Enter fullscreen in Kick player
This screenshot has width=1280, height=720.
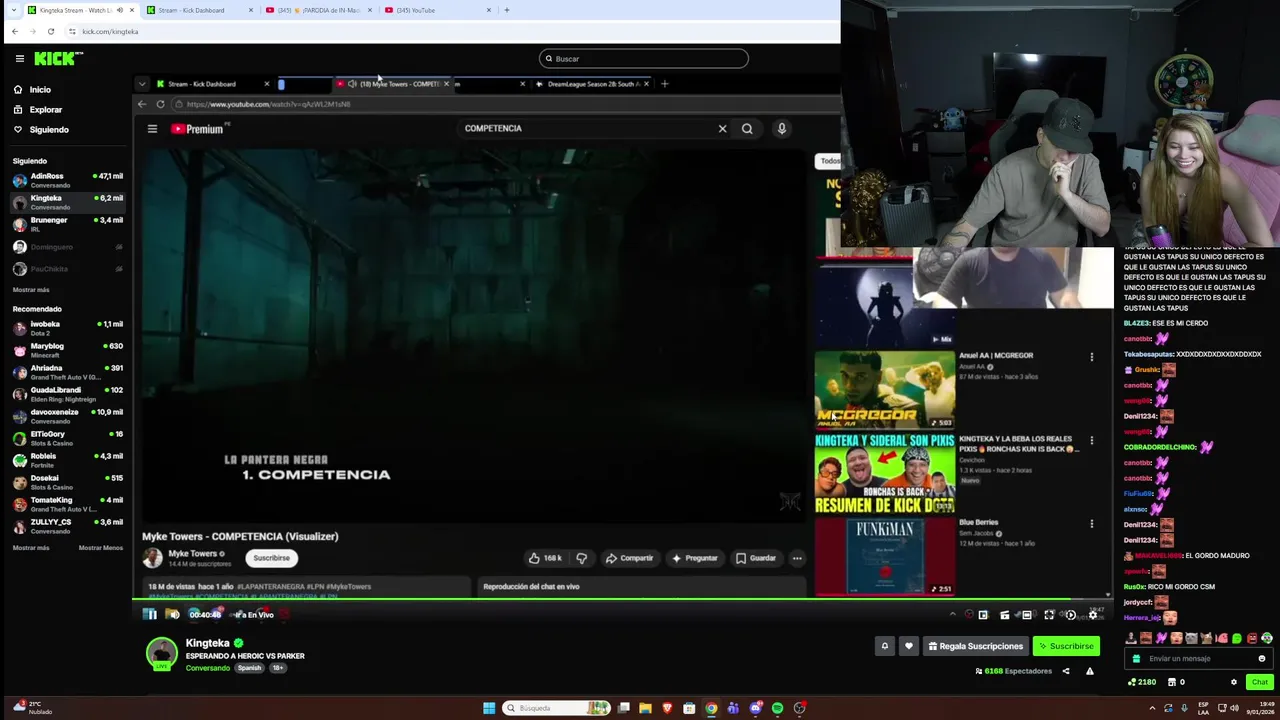(x=1049, y=615)
